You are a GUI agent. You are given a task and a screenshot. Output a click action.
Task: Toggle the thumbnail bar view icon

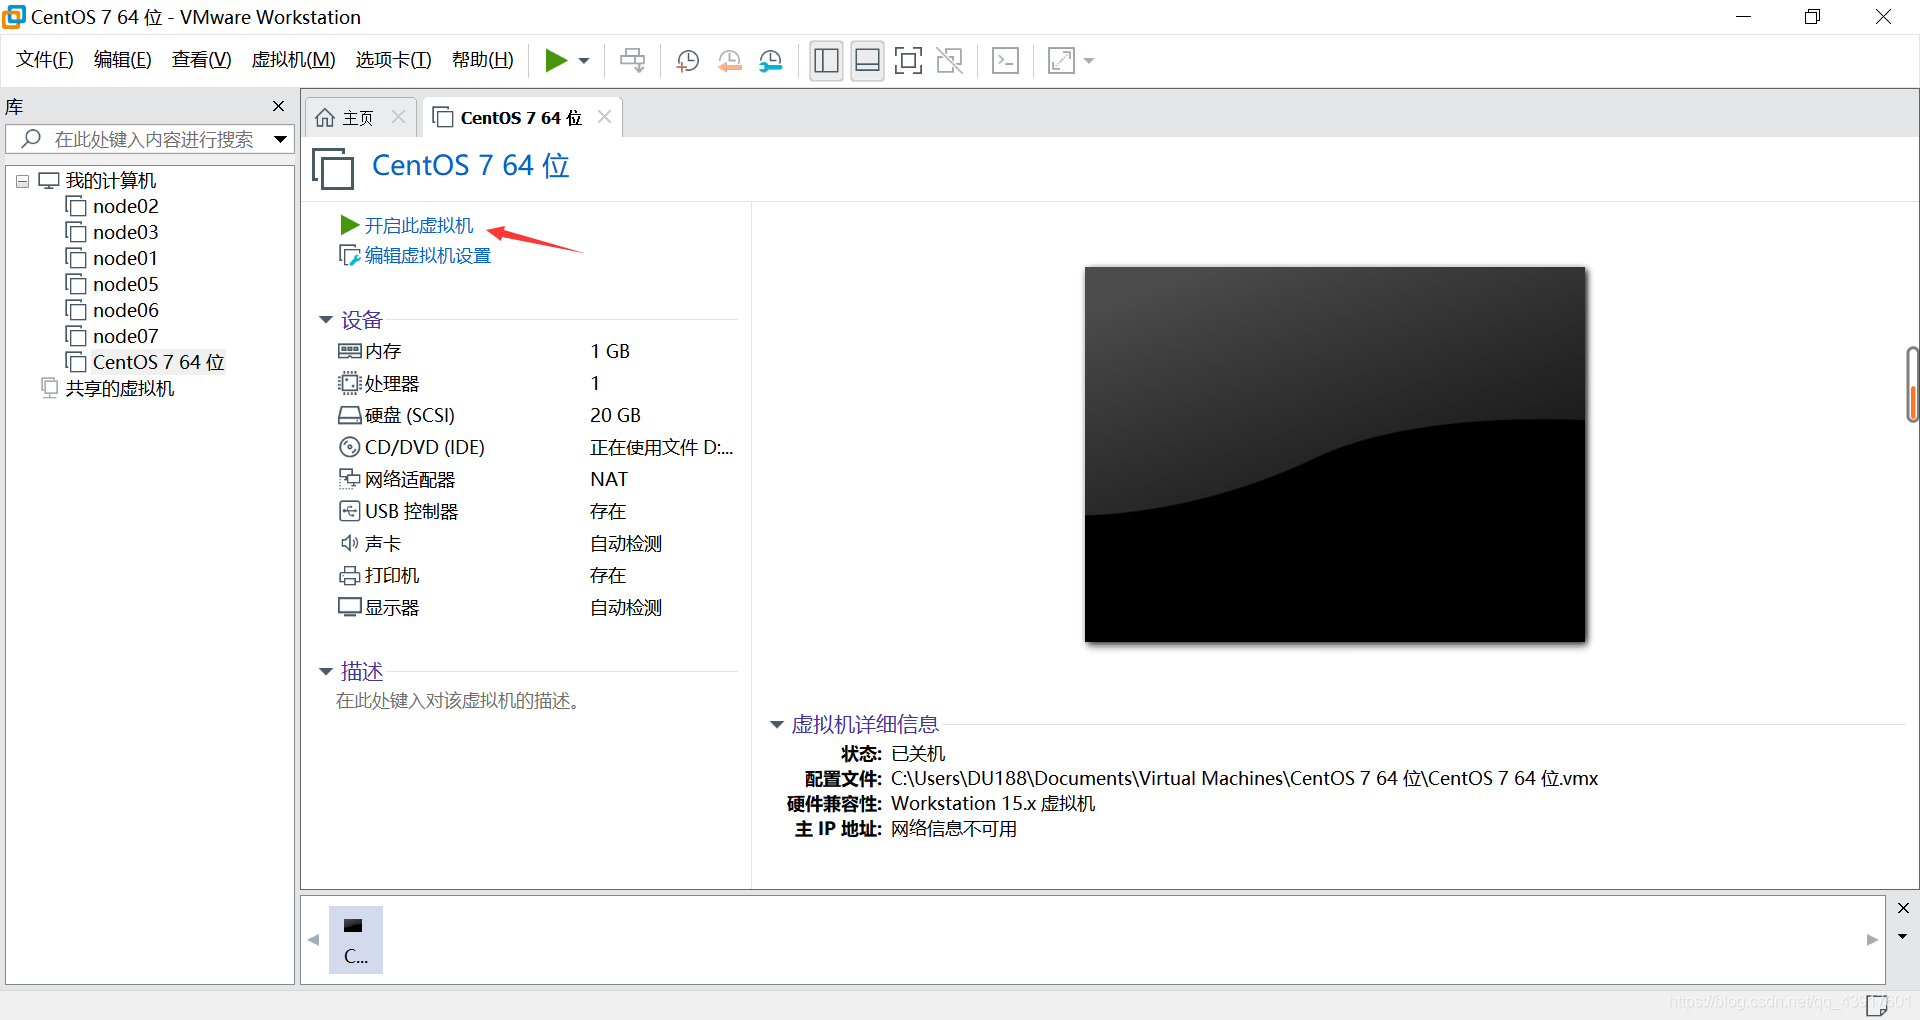(867, 61)
